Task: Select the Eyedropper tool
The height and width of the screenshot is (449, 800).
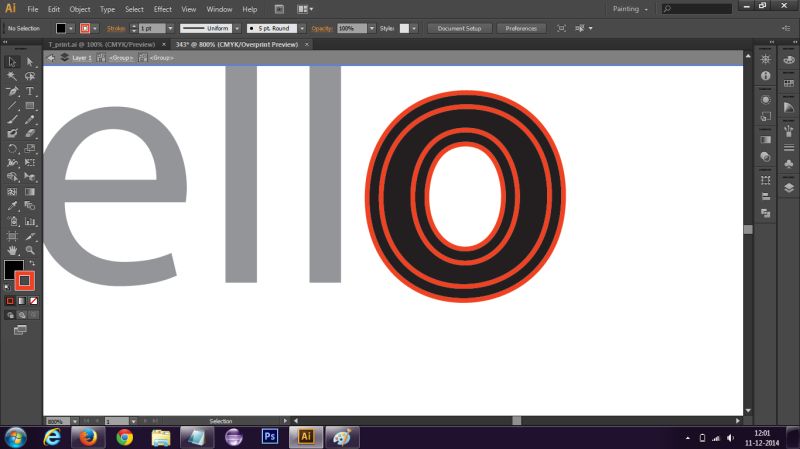Action: click(12, 206)
